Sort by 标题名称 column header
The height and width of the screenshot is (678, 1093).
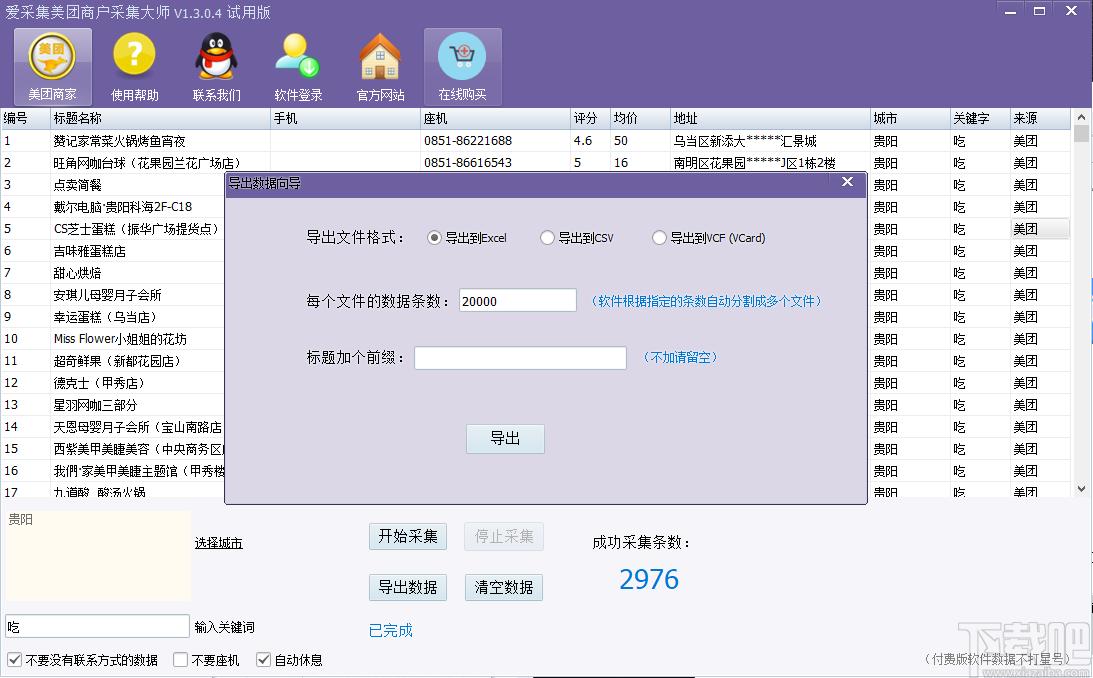pos(160,118)
